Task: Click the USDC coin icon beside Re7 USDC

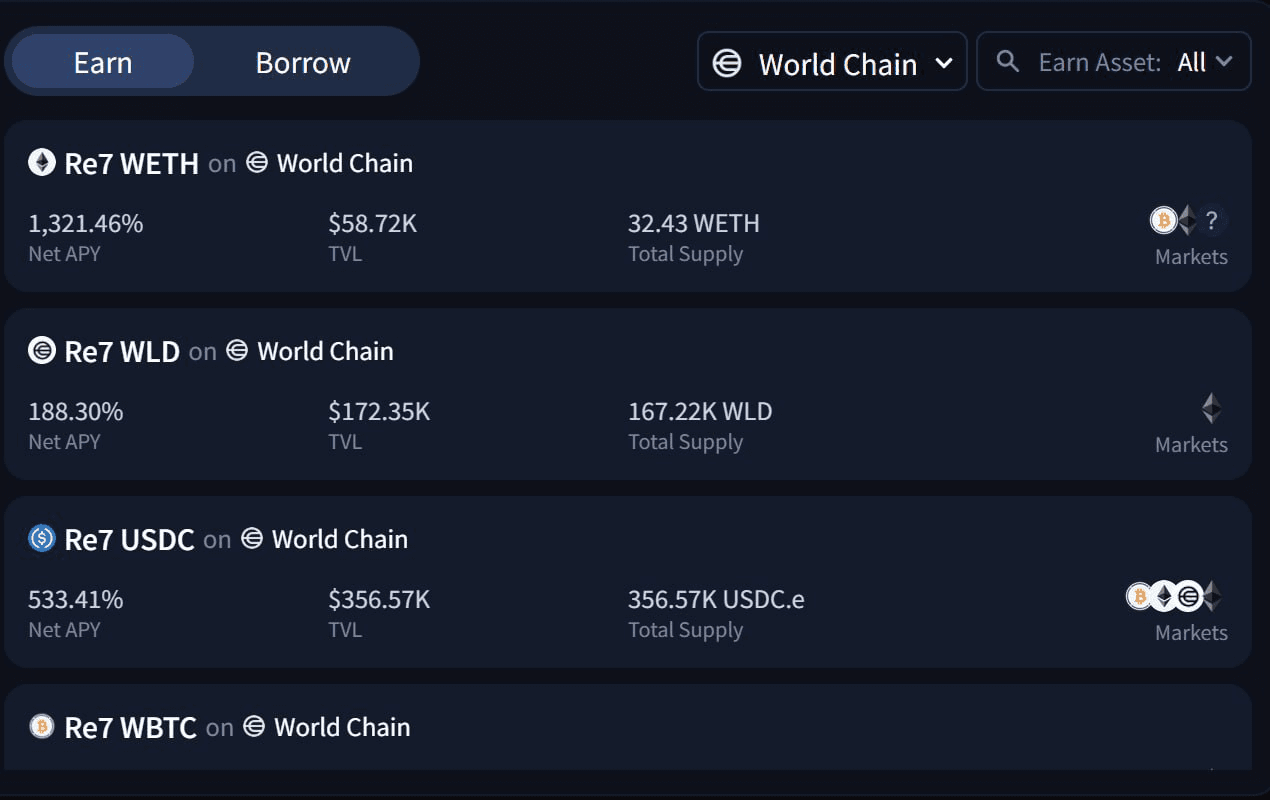Action: tap(42, 538)
